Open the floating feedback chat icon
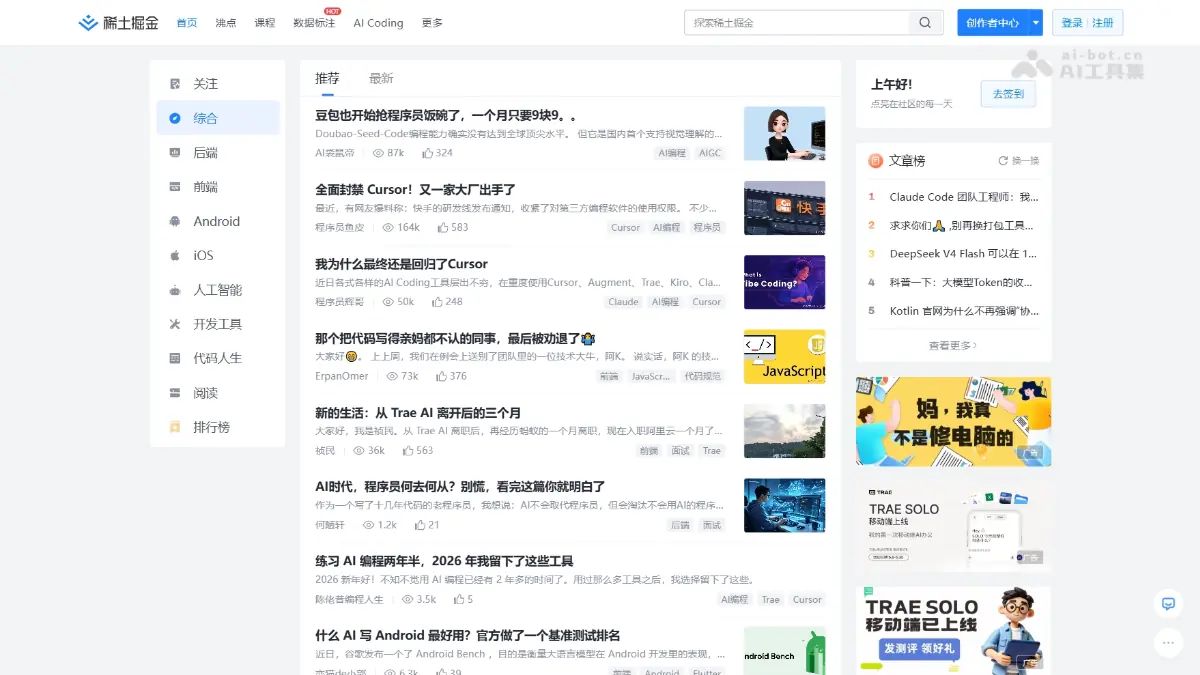Viewport: 1200px width, 675px height. pos(1167,603)
